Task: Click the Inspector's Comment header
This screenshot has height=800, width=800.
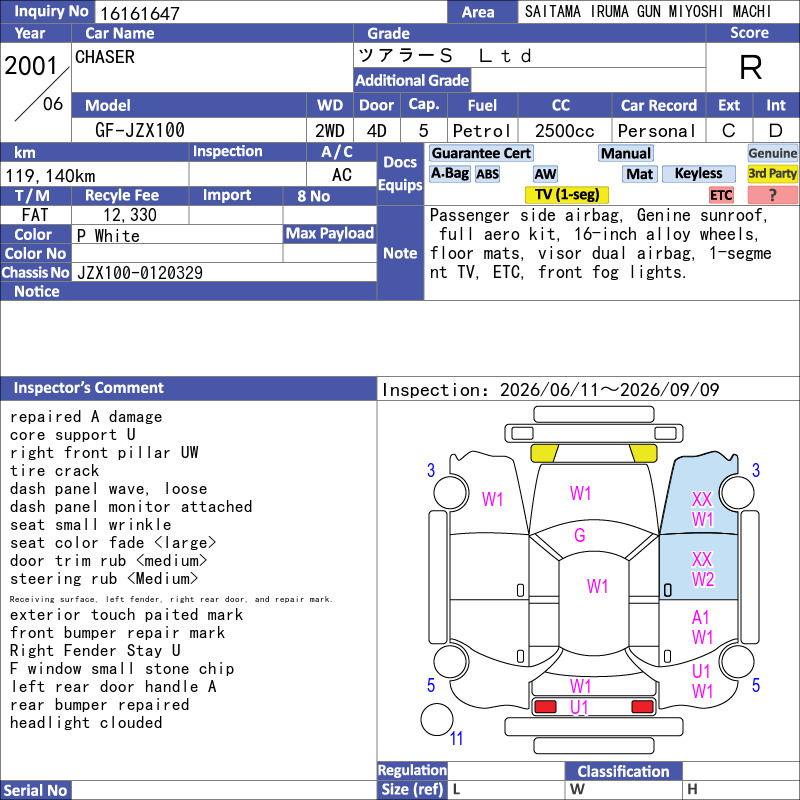Action: (x=188, y=388)
